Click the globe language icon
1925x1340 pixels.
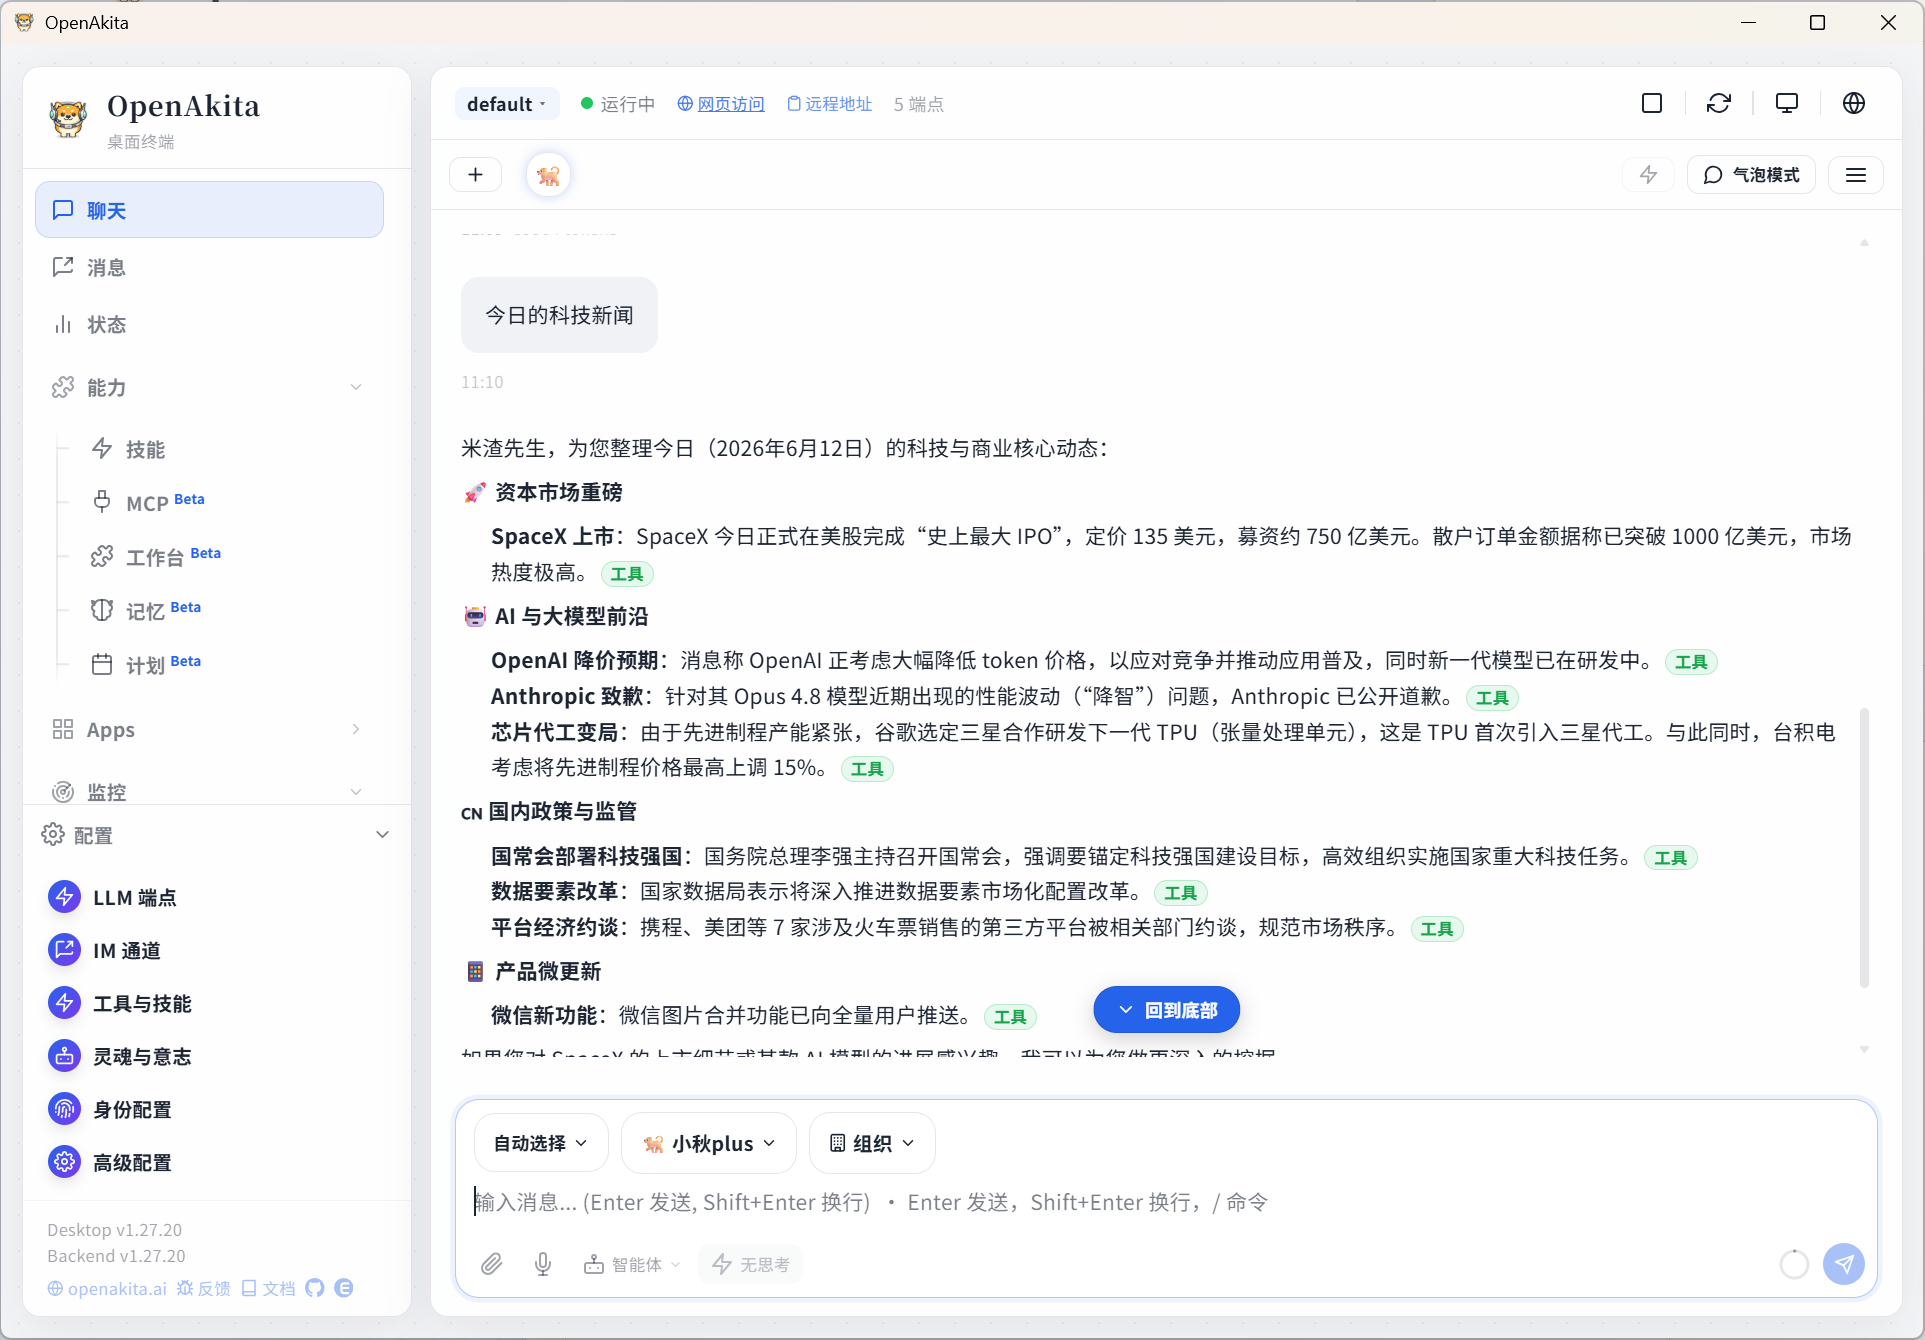[x=1854, y=103]
